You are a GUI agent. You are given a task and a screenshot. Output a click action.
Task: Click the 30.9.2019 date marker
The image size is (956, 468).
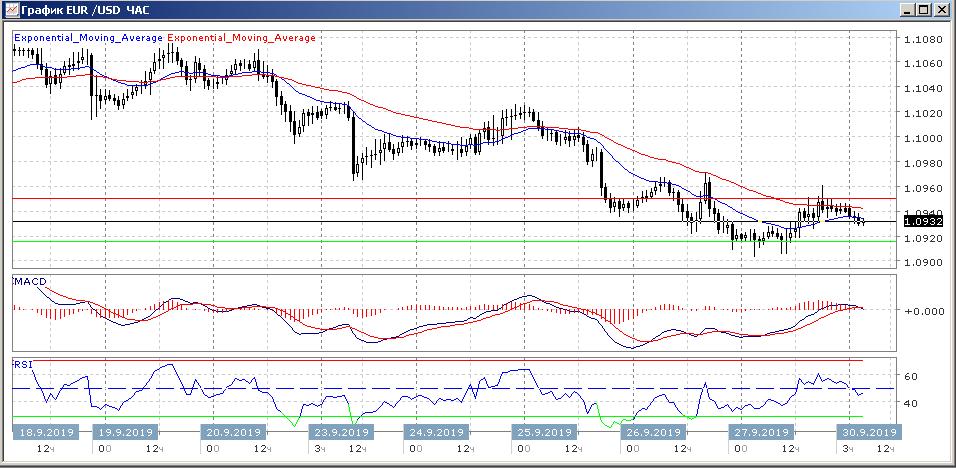click(x=866, y=433)
